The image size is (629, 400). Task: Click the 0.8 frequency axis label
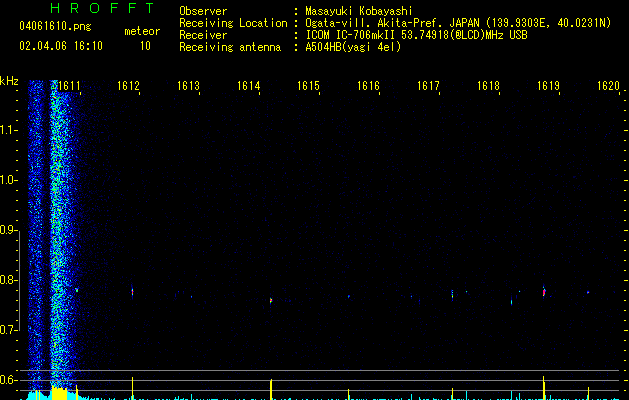(9, 280)
